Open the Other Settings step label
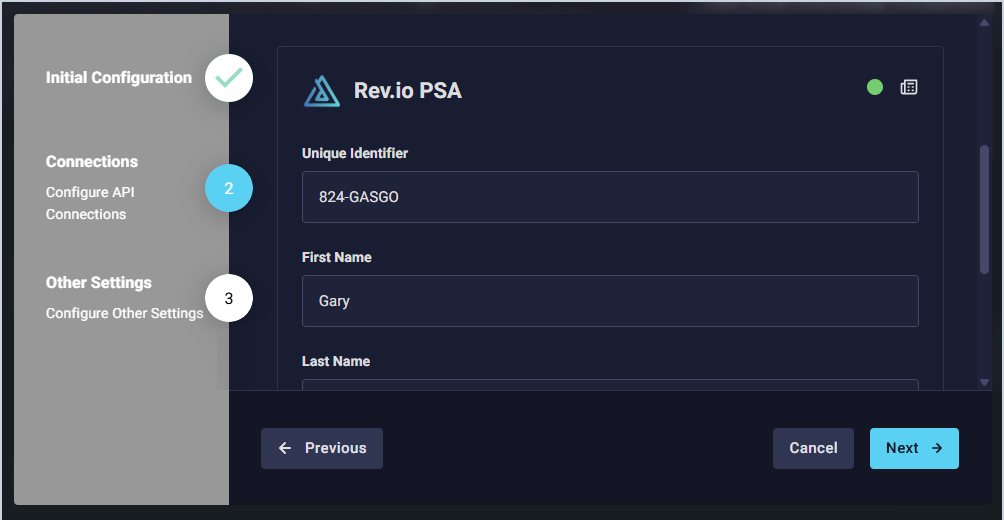This screenshot has height=520, width=1004. pos(99,282)
